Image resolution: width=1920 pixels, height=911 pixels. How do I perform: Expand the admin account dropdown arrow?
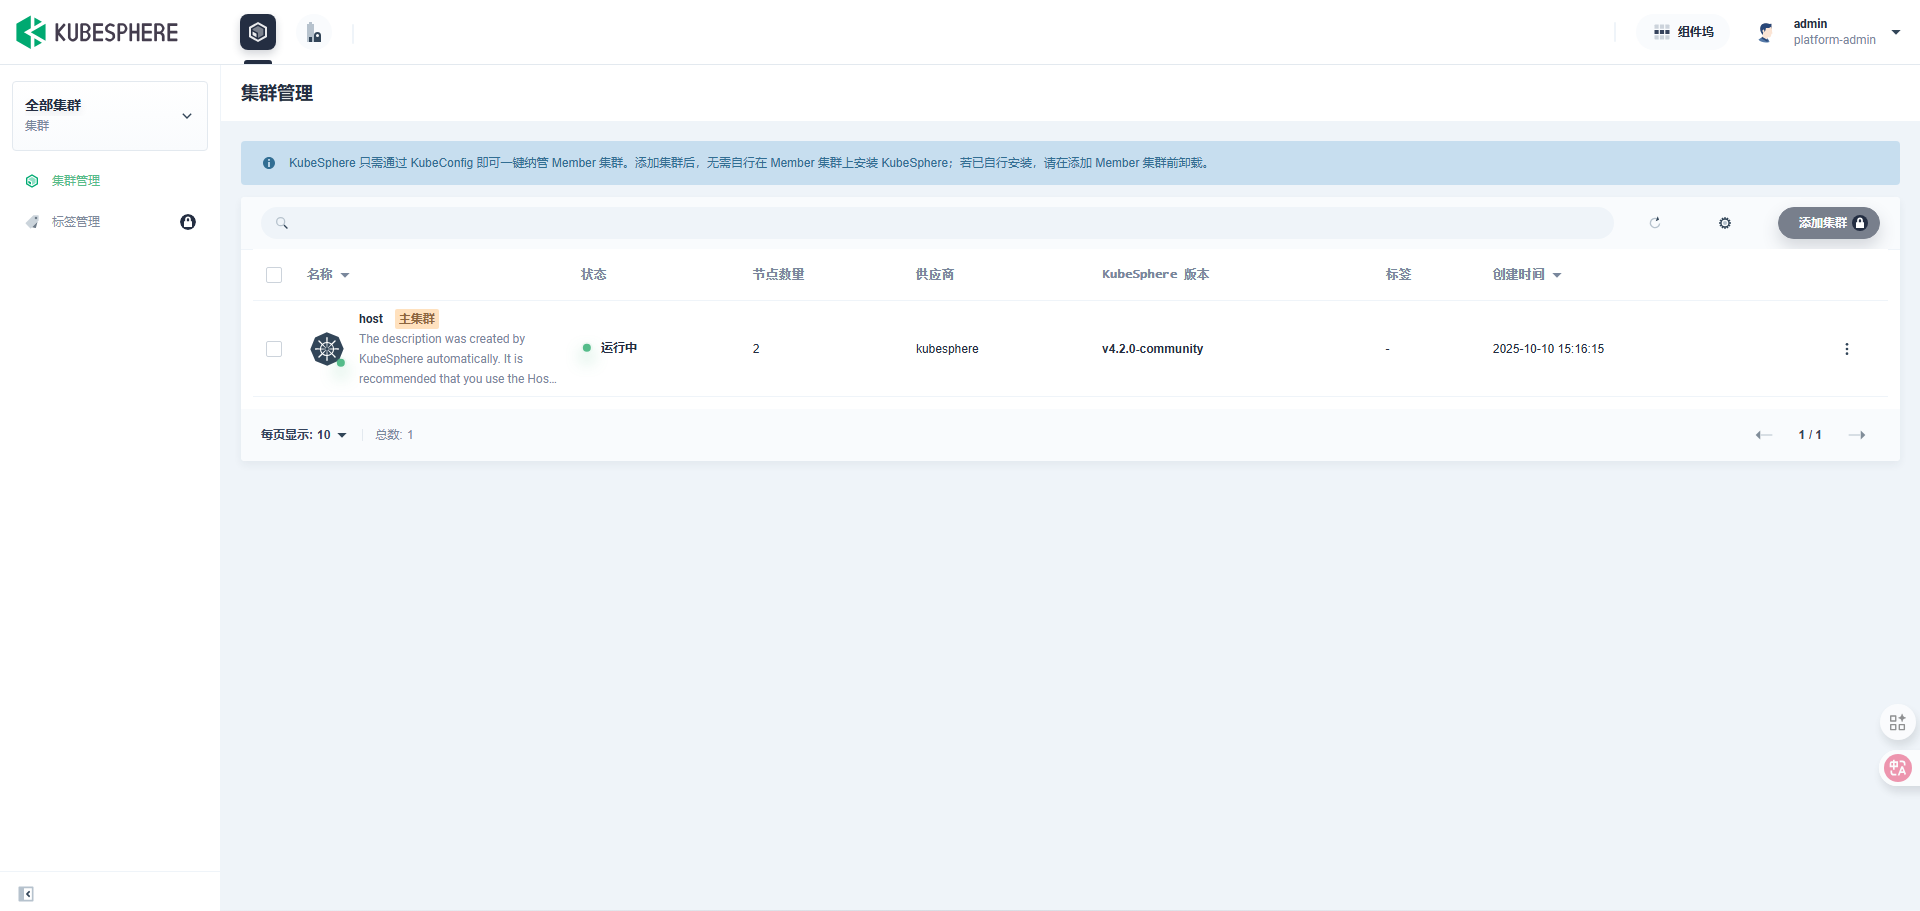1896,32
